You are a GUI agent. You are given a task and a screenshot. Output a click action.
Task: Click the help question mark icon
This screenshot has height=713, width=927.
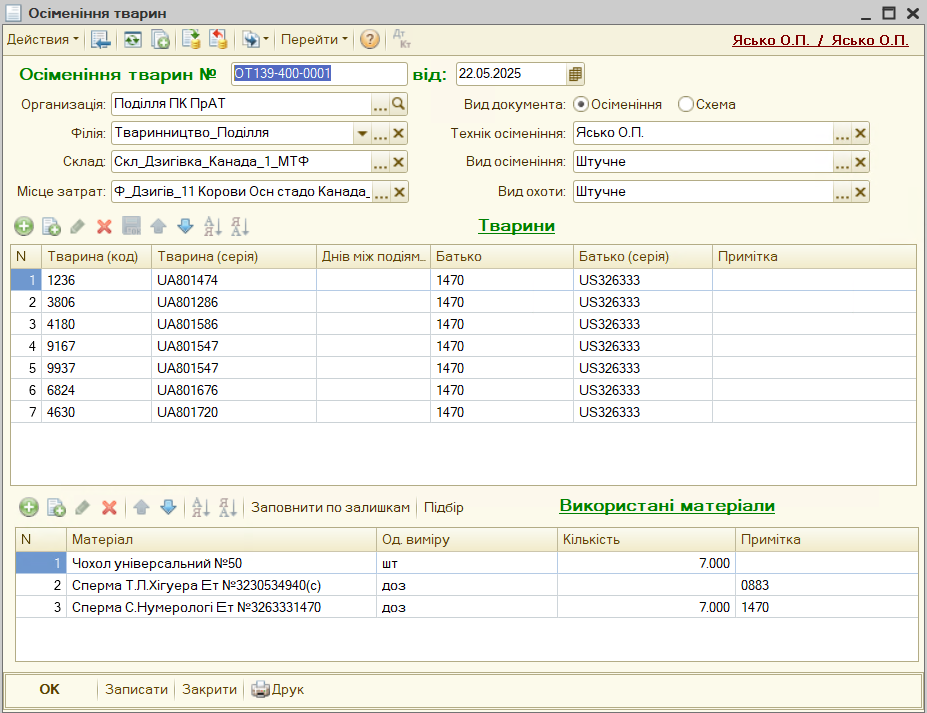(x=370, y=40)
